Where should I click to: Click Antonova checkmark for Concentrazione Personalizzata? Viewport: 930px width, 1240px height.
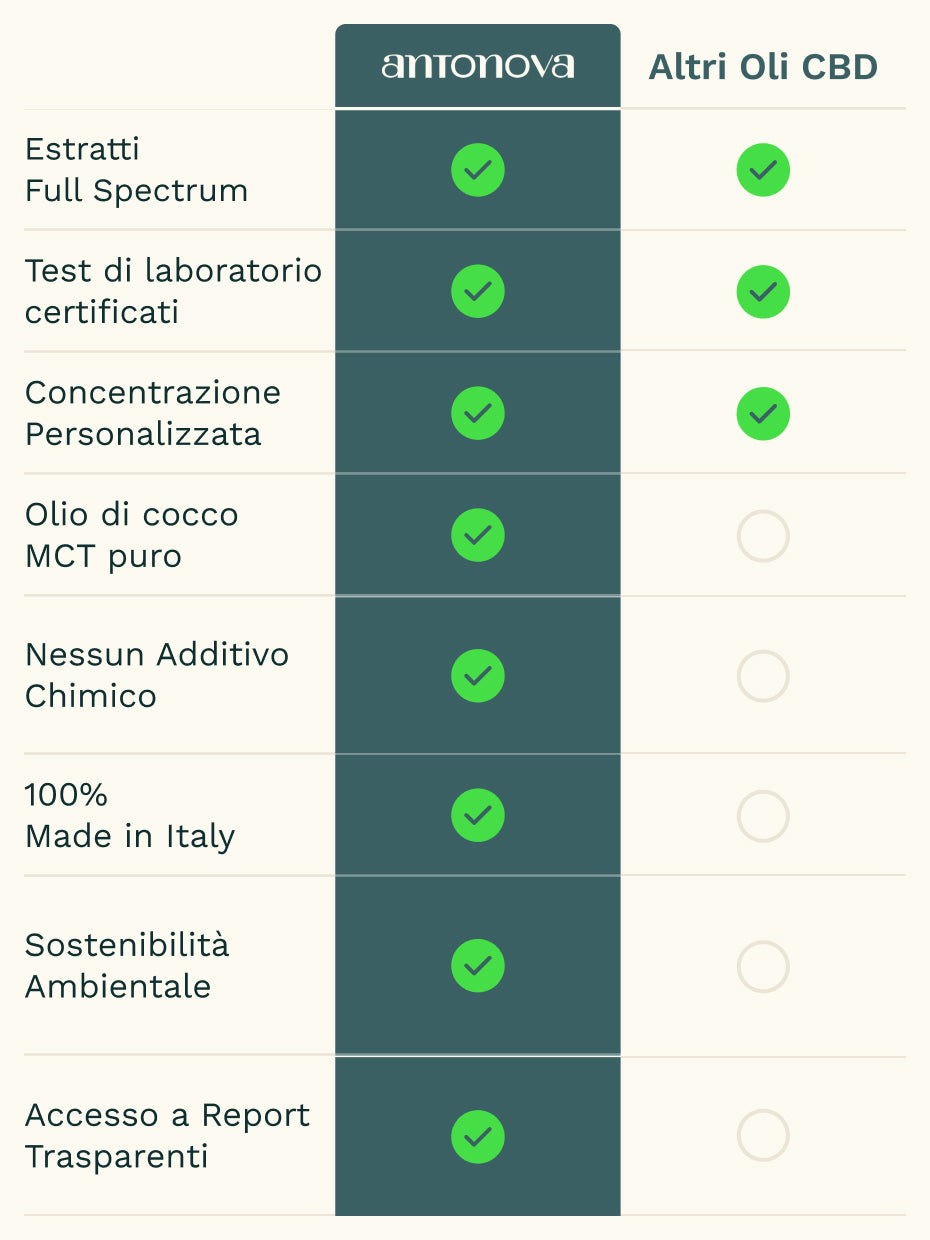(x=478, y=414)
